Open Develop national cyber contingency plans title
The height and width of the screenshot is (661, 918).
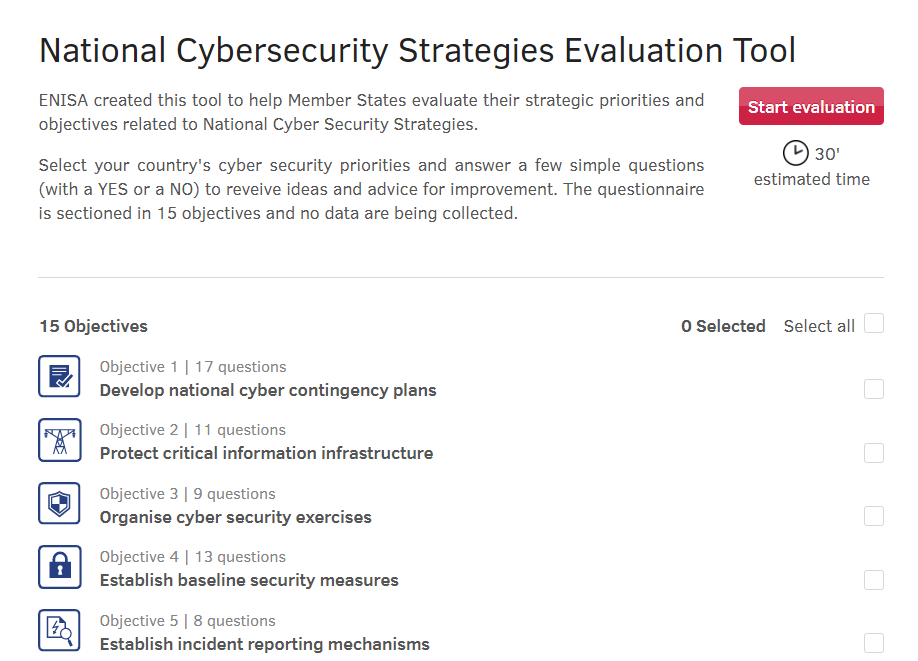tap(268, 390)
